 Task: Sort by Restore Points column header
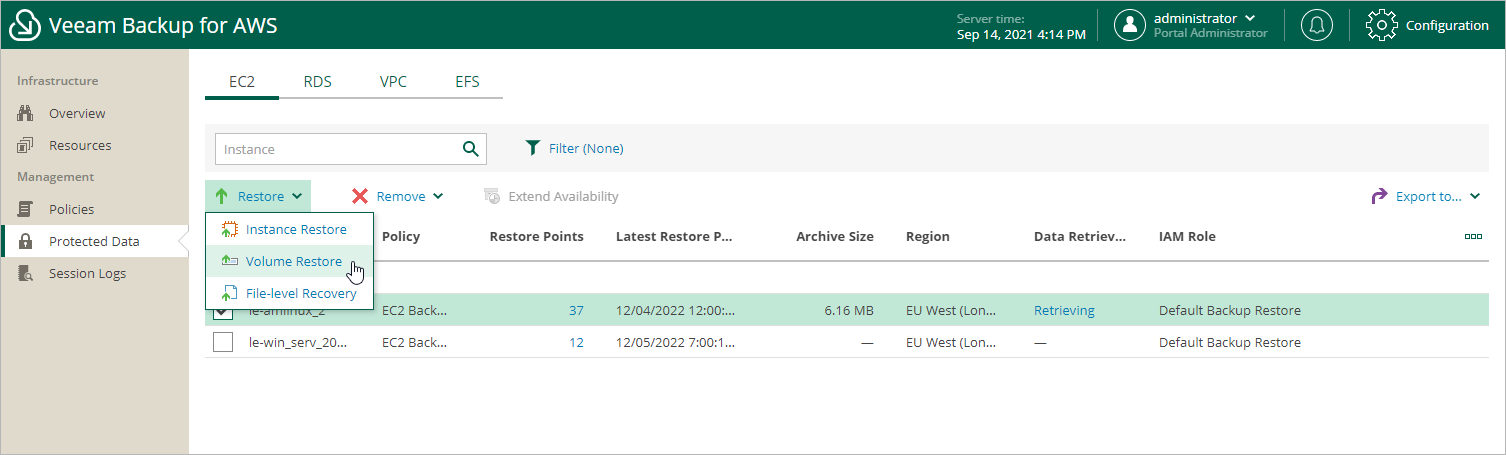point(536,236)
